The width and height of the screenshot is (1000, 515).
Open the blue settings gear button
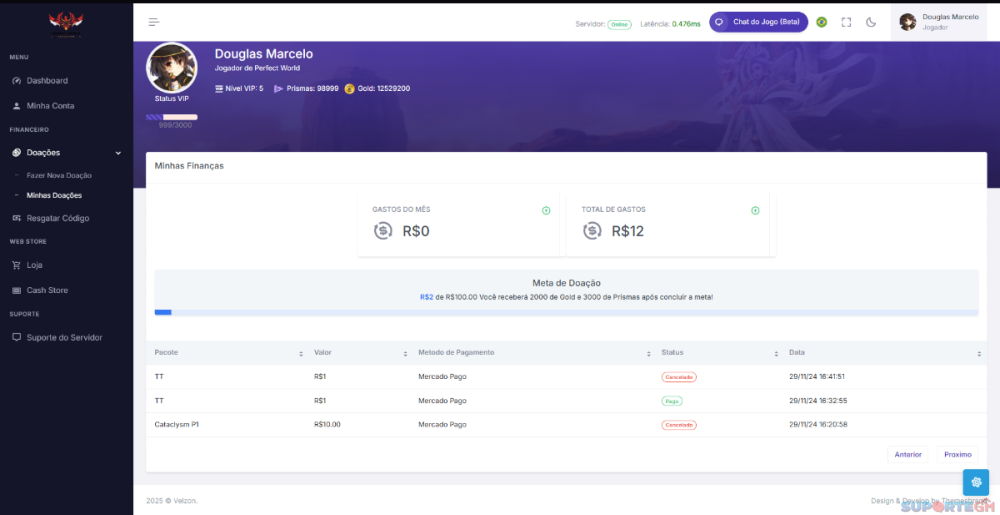coord(975,482)
